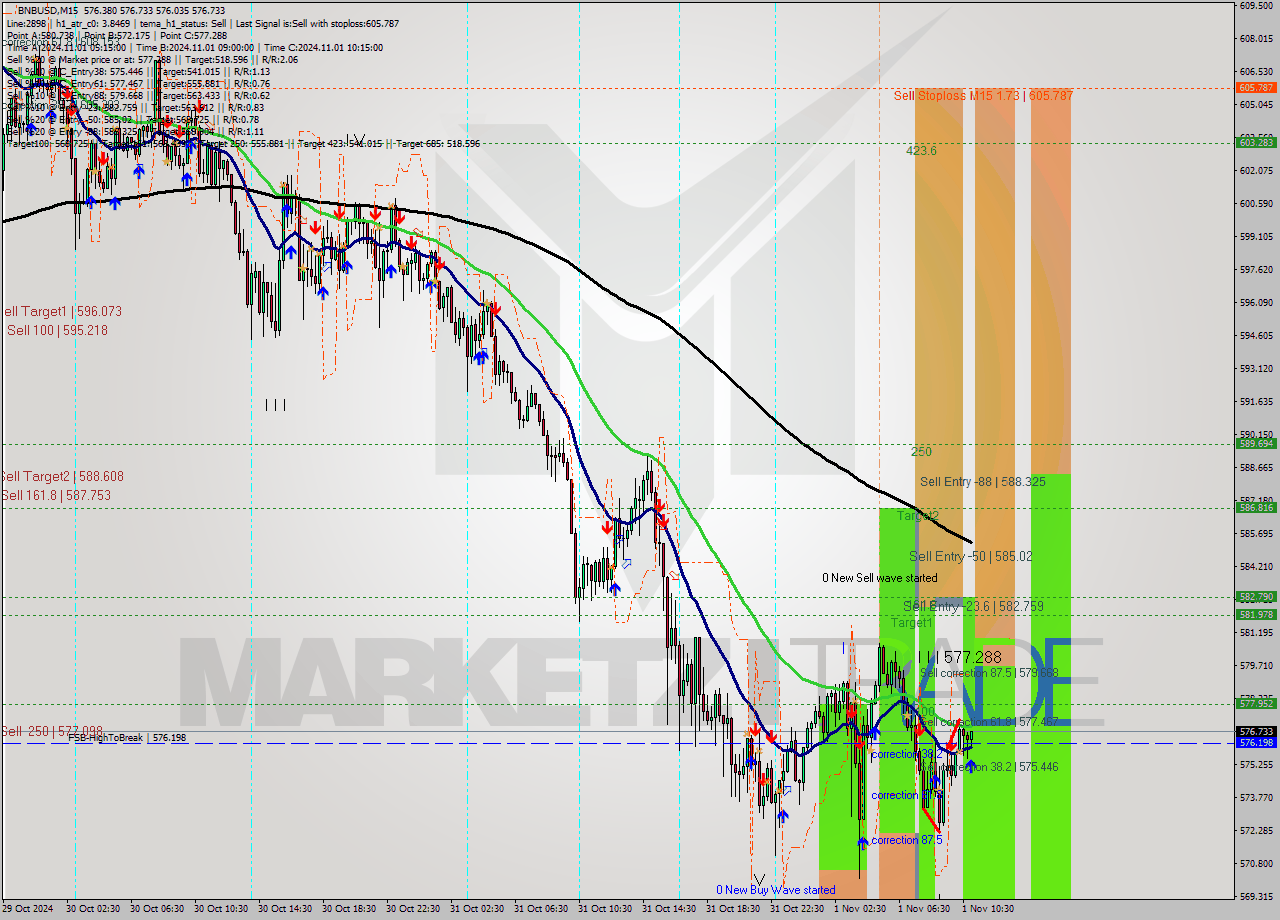1280x920 pixels.
Task: Click the 599.105 price scale value
Action: [x=1256, y=236]
